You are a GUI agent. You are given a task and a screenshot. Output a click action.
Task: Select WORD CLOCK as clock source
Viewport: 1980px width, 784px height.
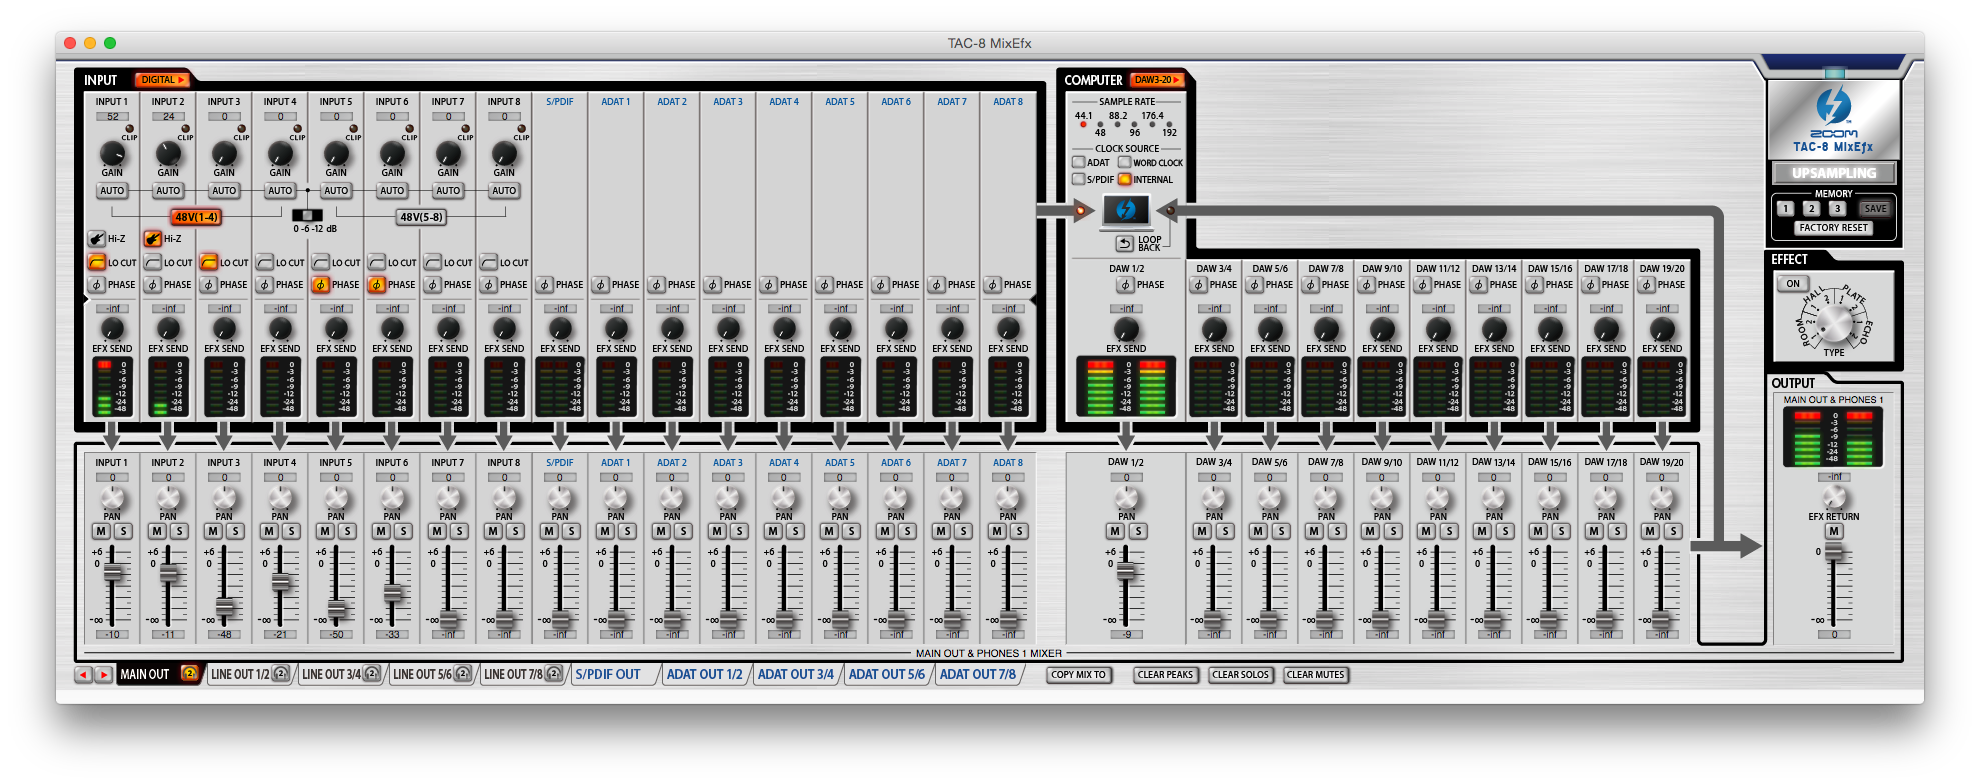(x=1125, y=162)
